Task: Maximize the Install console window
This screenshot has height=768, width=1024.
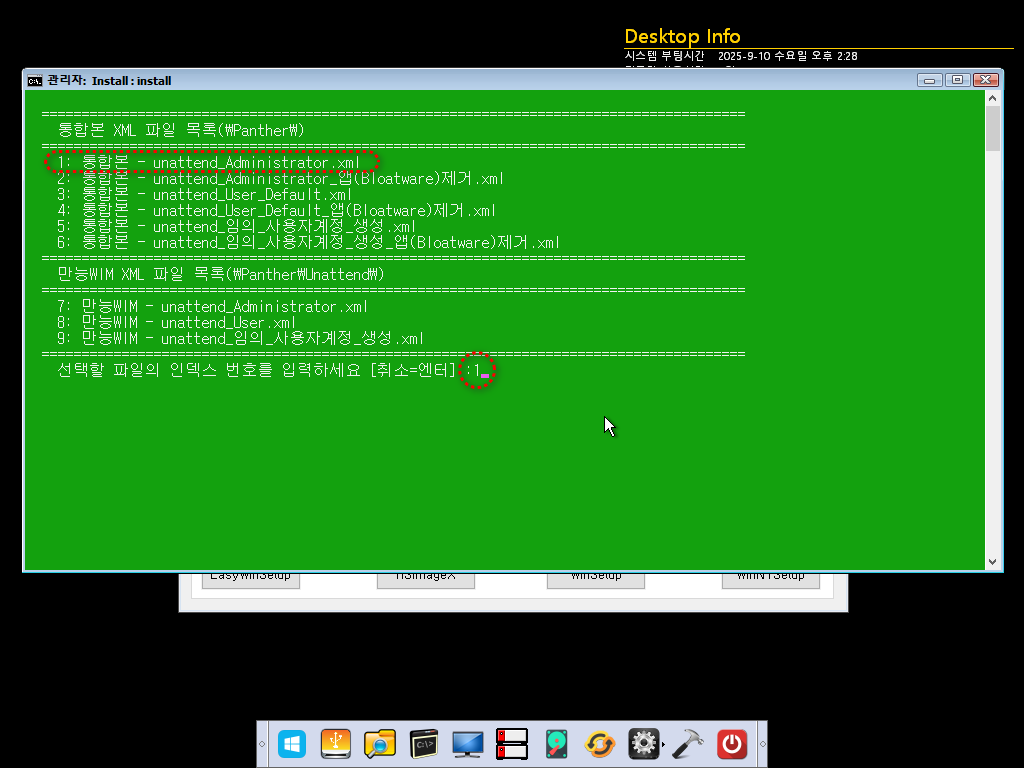Action: 957,80
